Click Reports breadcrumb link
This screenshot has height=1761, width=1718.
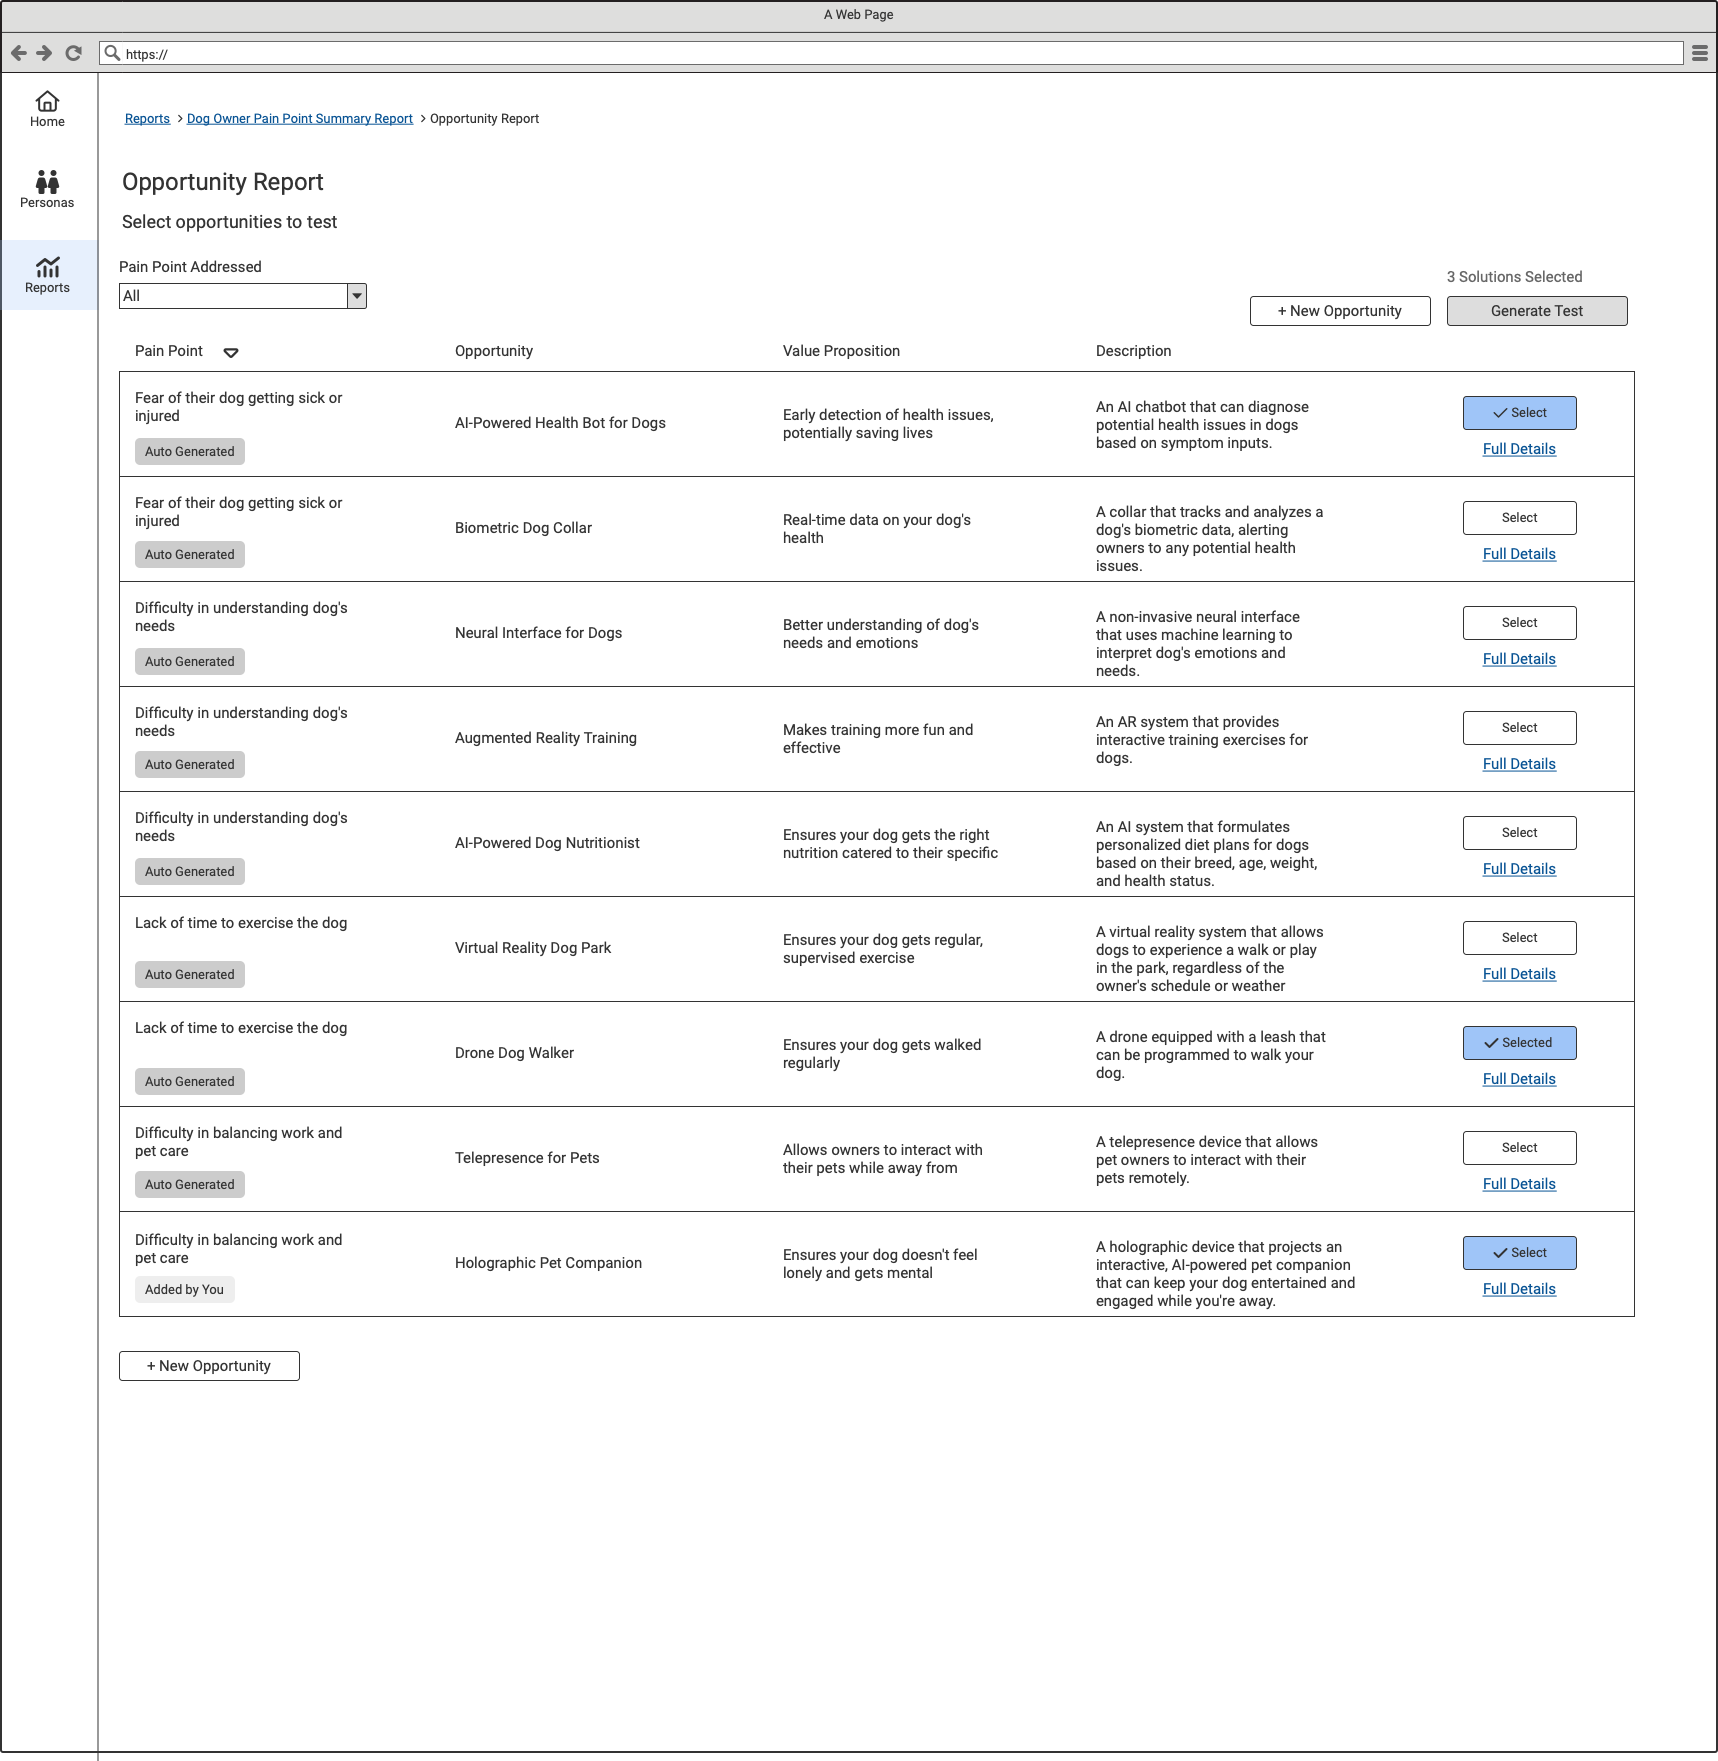point(147,119)
